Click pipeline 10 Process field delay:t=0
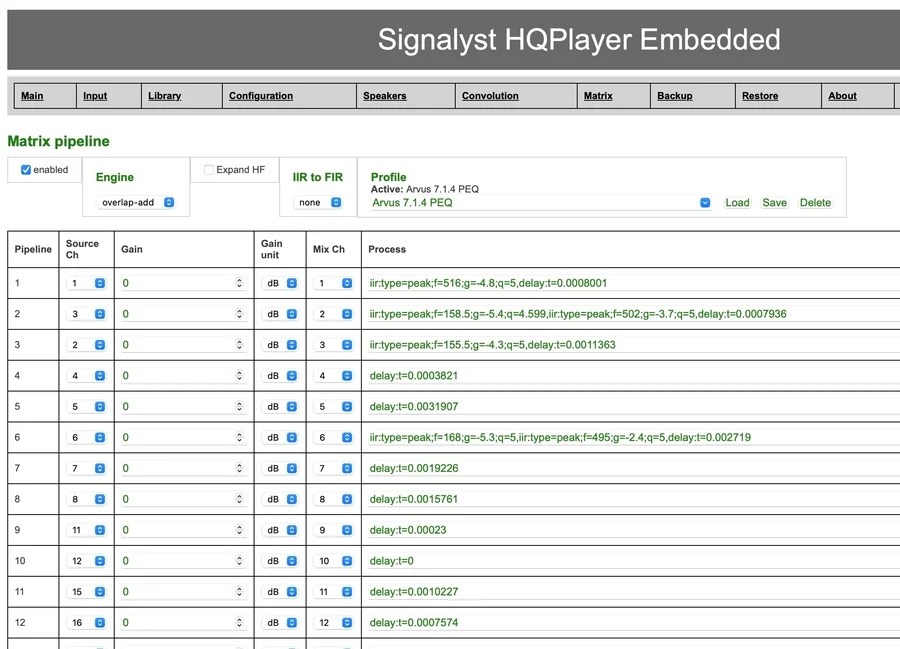Image resolution: width=900 pixels, height=649 pixels. pos(630,561)
